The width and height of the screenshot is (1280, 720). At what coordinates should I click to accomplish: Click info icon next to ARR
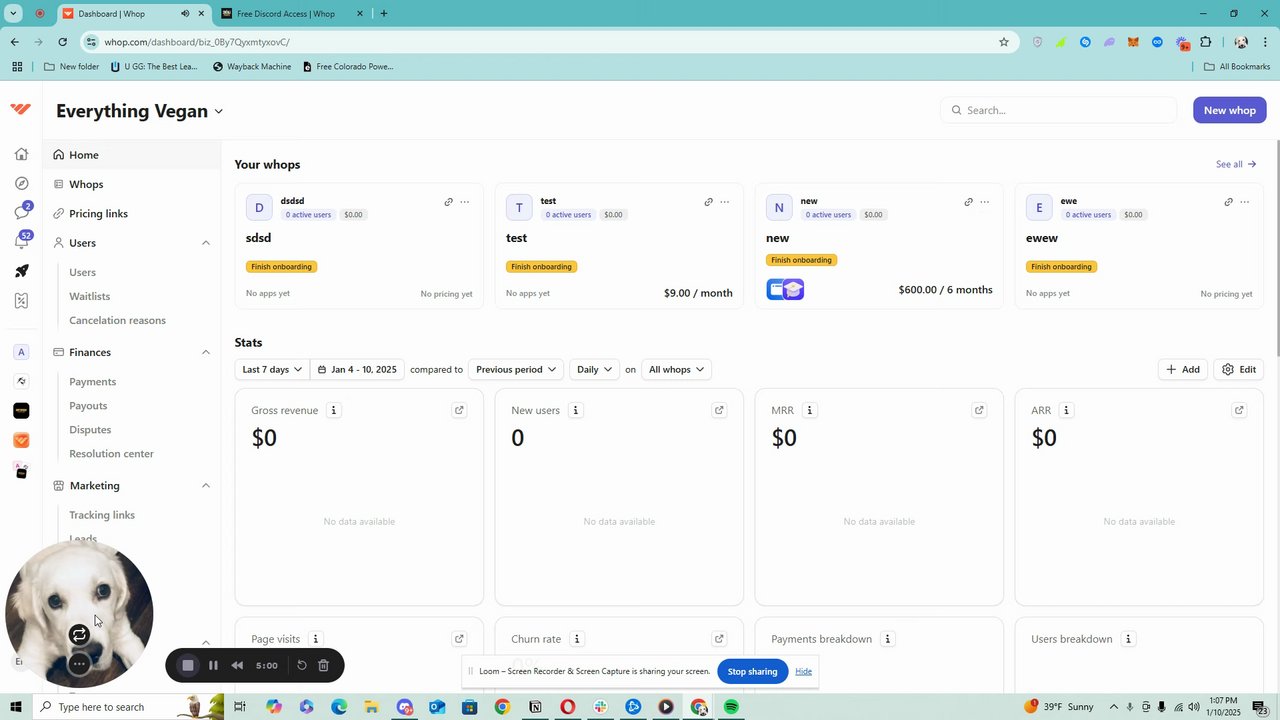click(1066, 410)
